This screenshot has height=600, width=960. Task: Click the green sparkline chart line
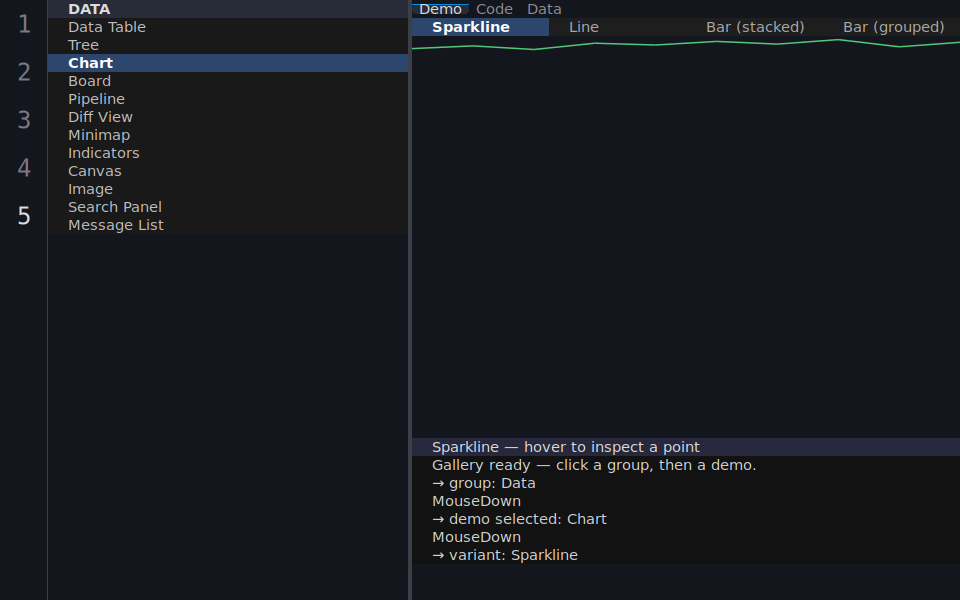point(686,44)
